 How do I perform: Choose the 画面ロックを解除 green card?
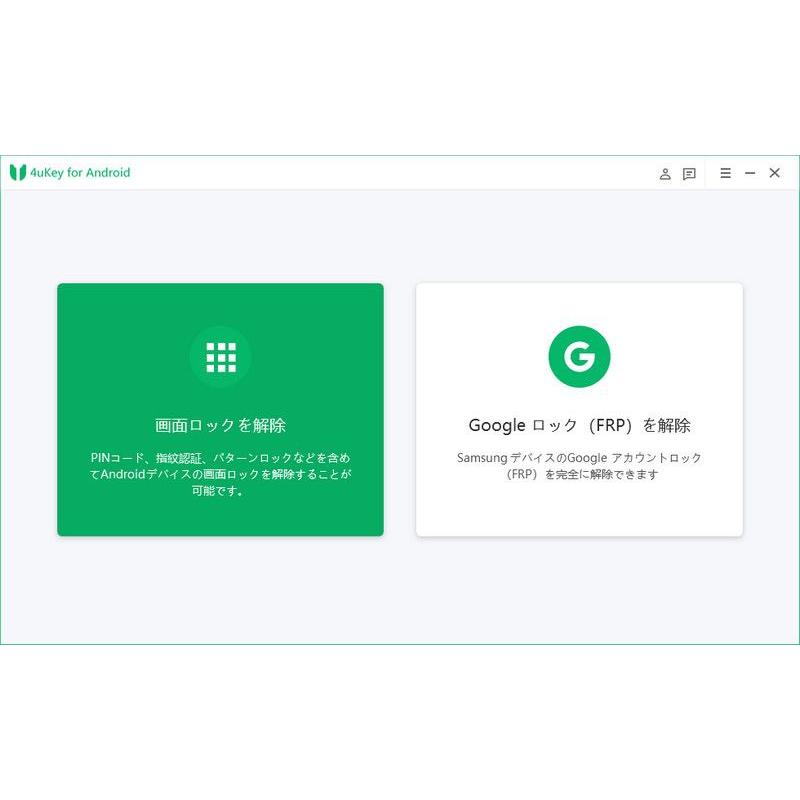(x=221, y=410)
